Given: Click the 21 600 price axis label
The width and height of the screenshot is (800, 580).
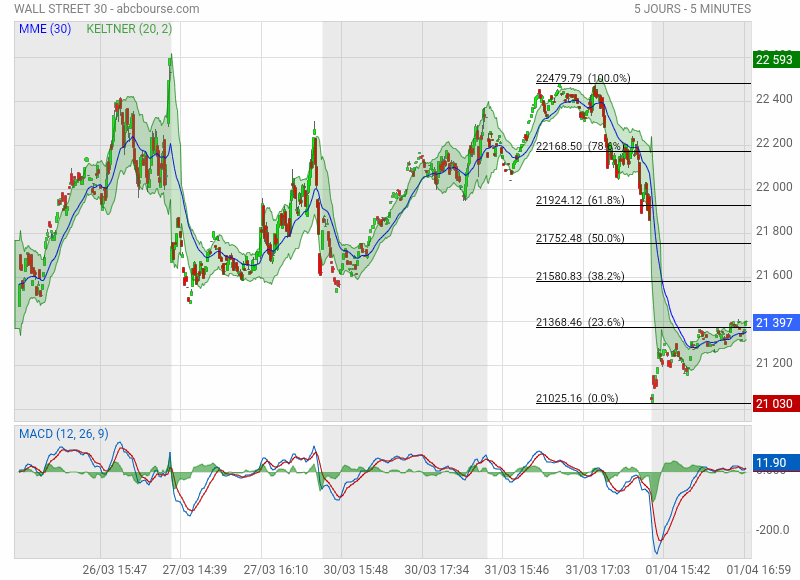Looking at the screenshot, I should point(774,274).
